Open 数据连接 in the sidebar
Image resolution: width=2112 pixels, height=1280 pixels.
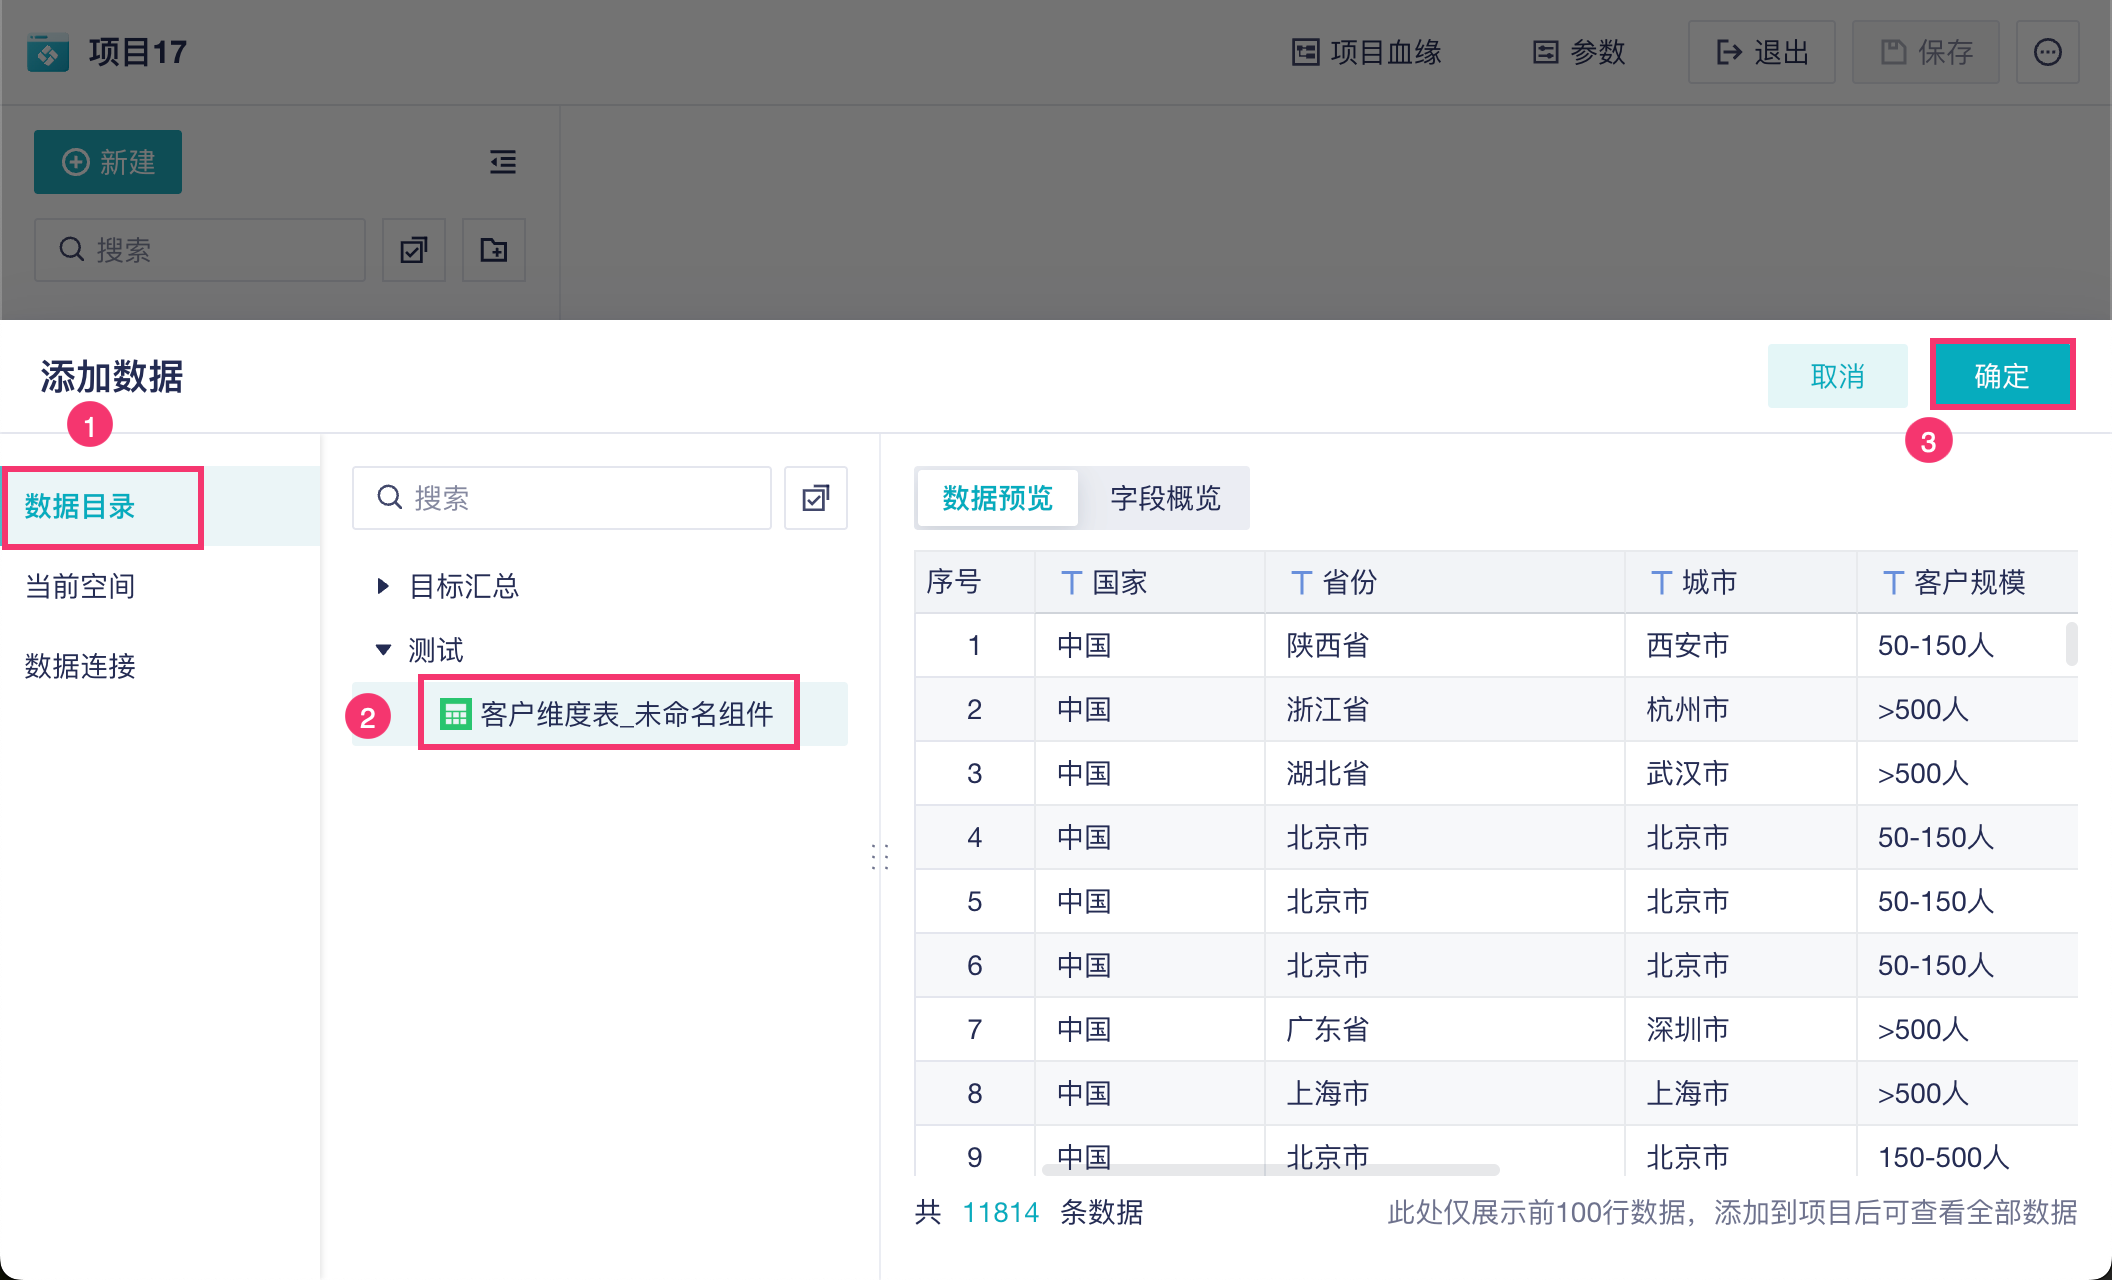tap(80, 666)
